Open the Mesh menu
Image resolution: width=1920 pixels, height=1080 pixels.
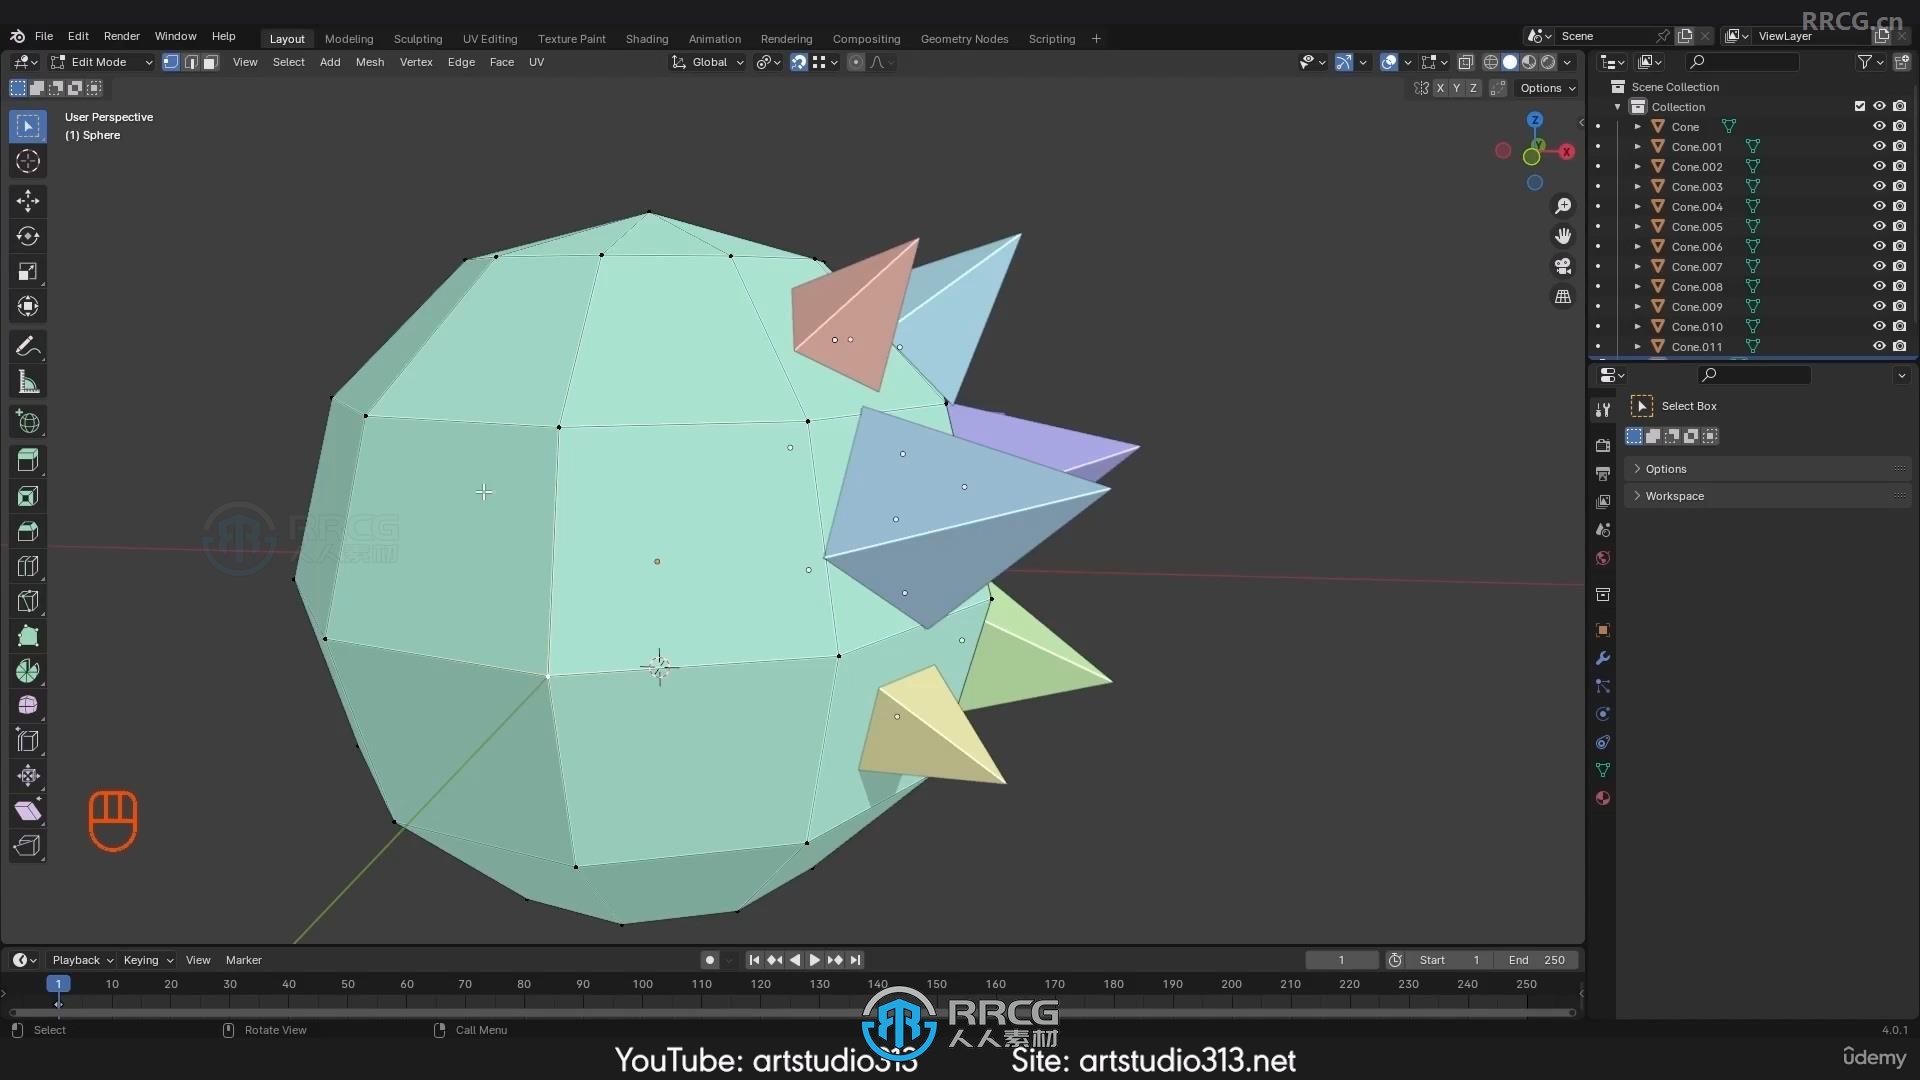(368, 62)
